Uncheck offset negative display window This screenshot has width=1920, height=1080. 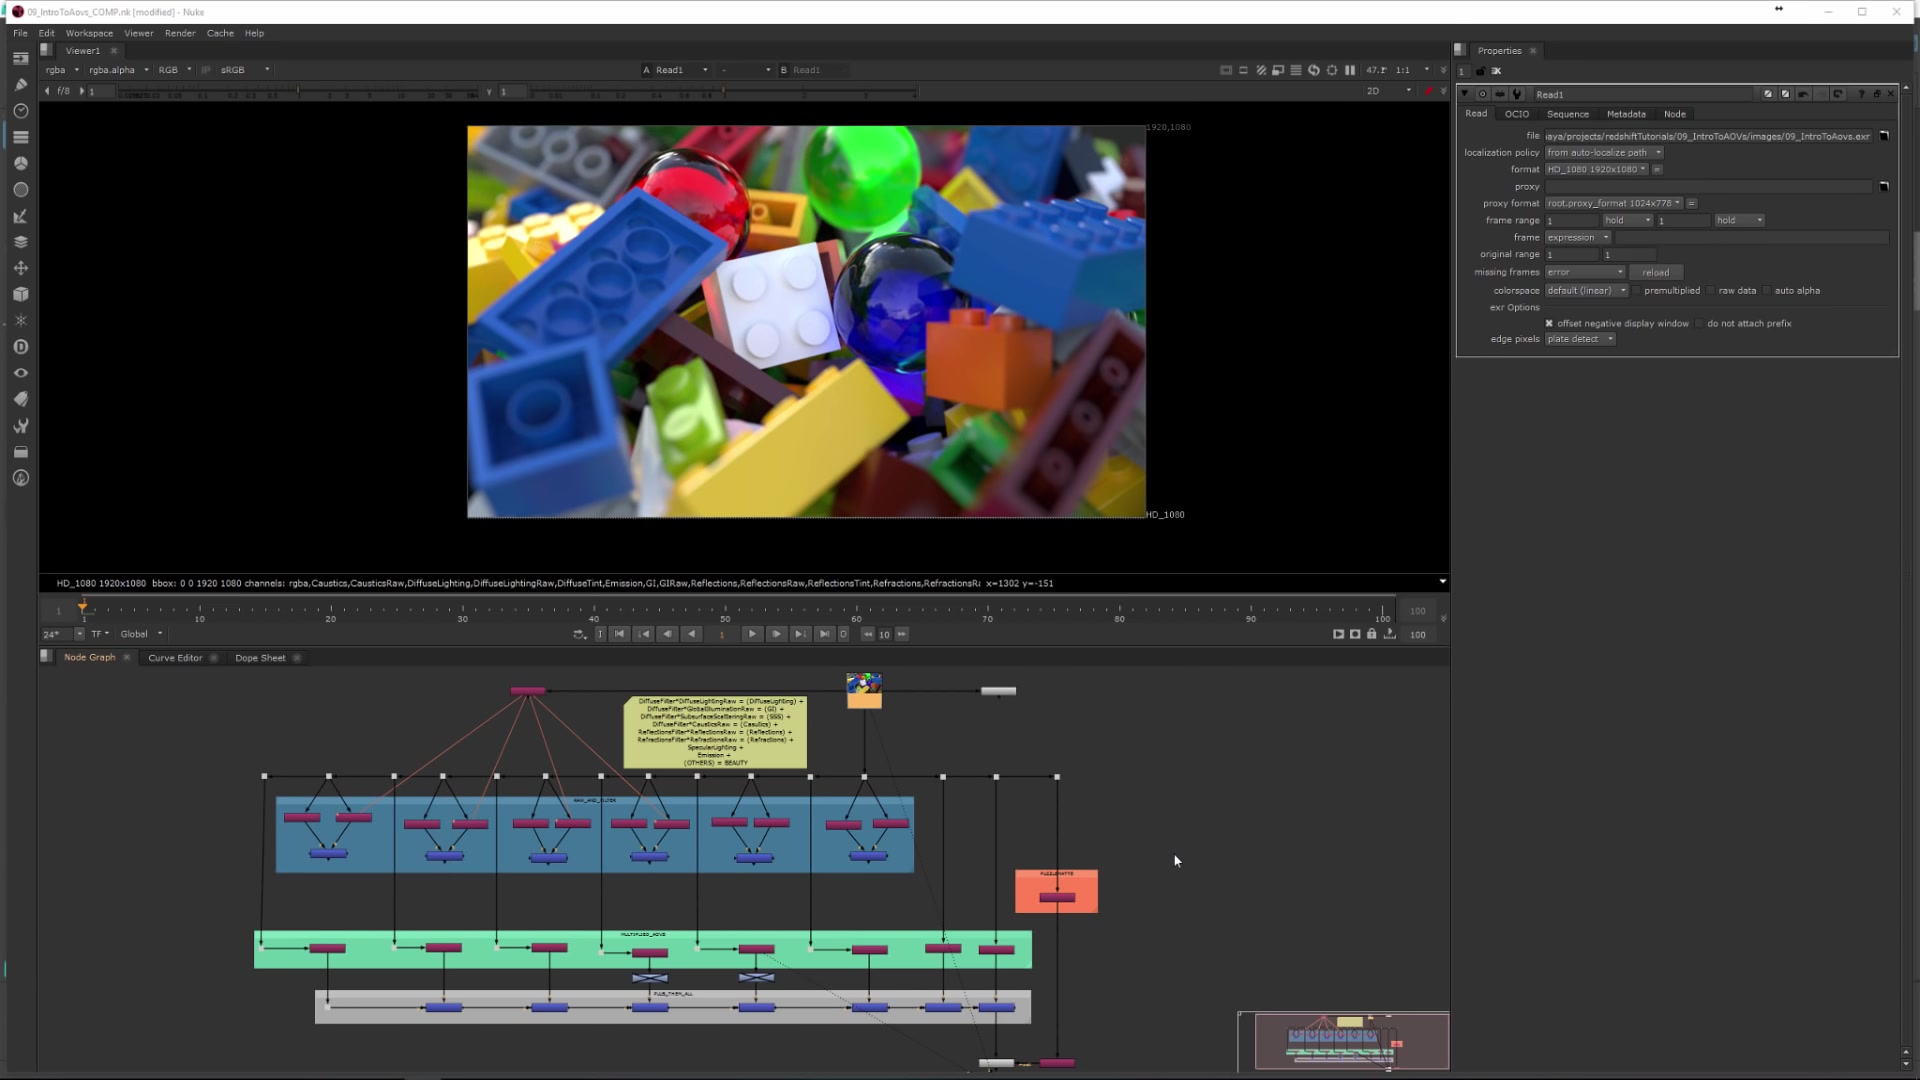click(1549, 324)
